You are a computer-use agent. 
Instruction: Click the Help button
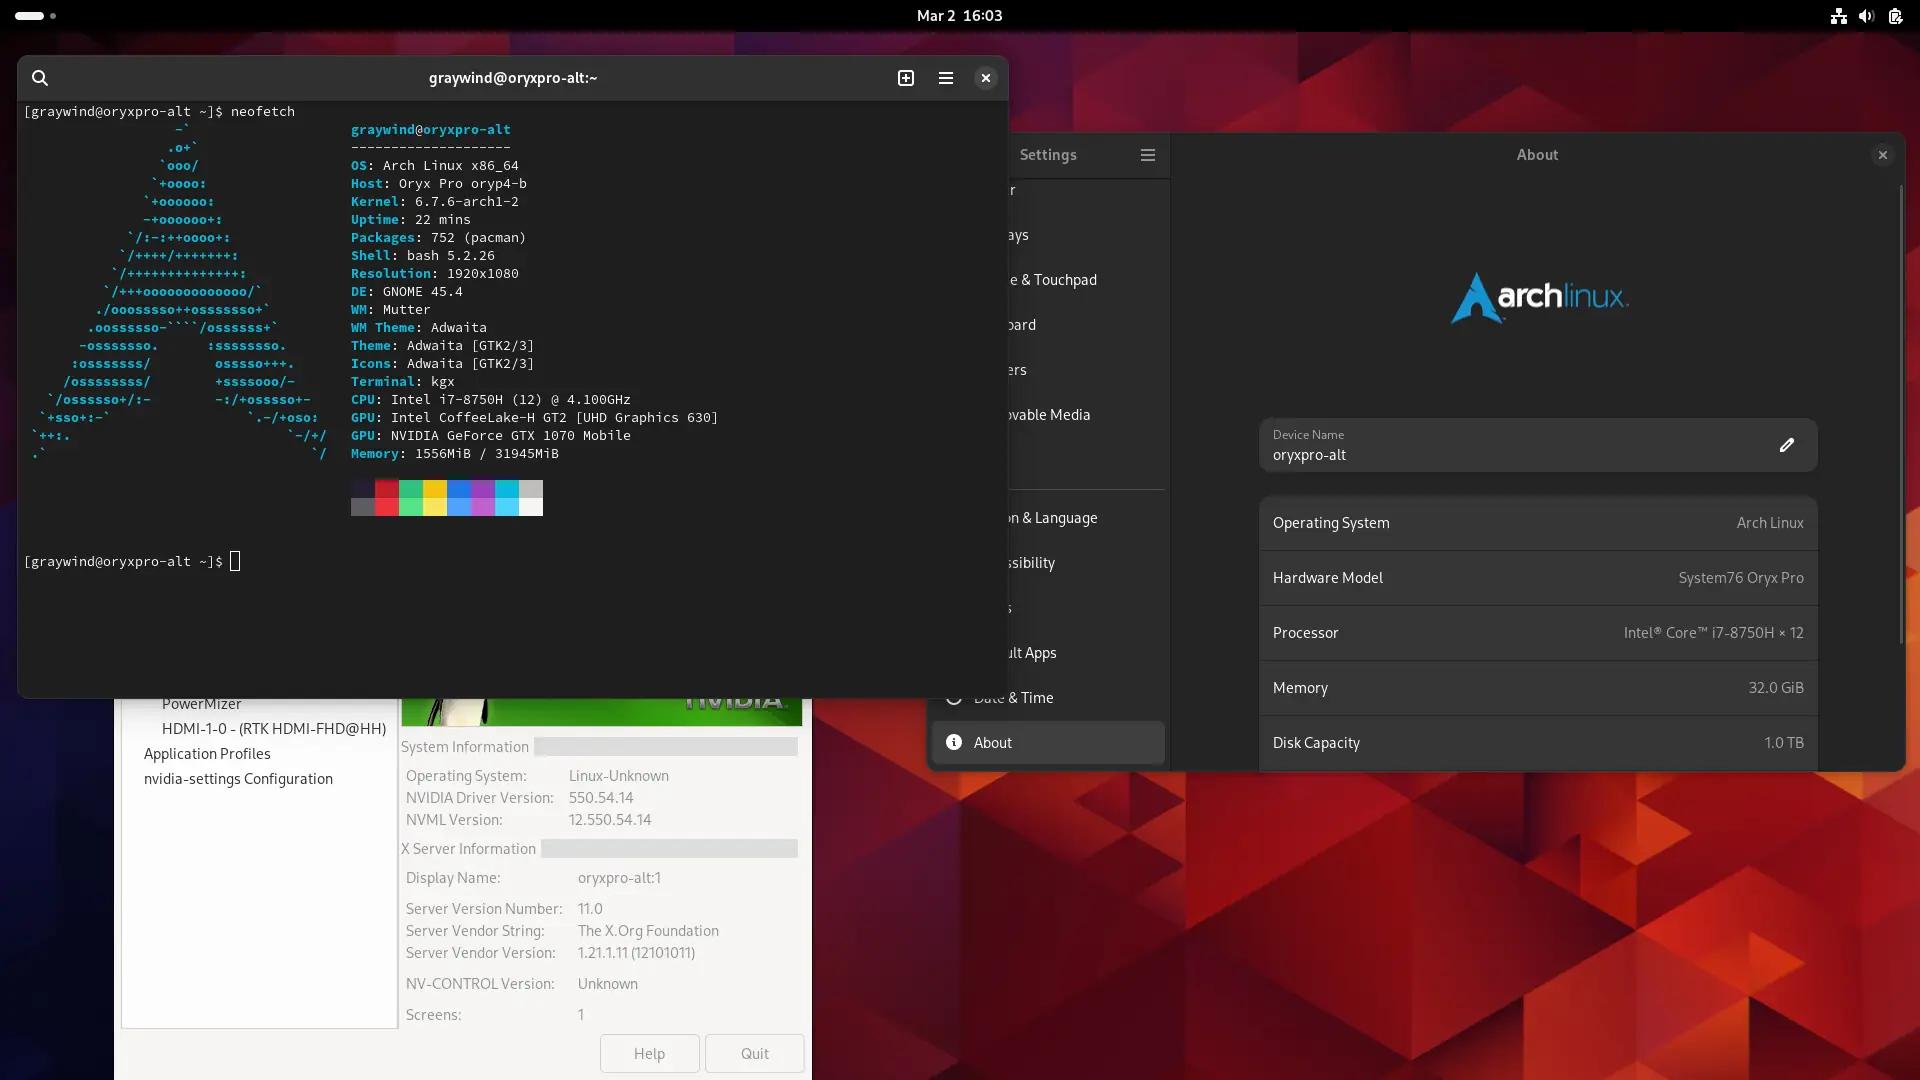pos(649,1053)
